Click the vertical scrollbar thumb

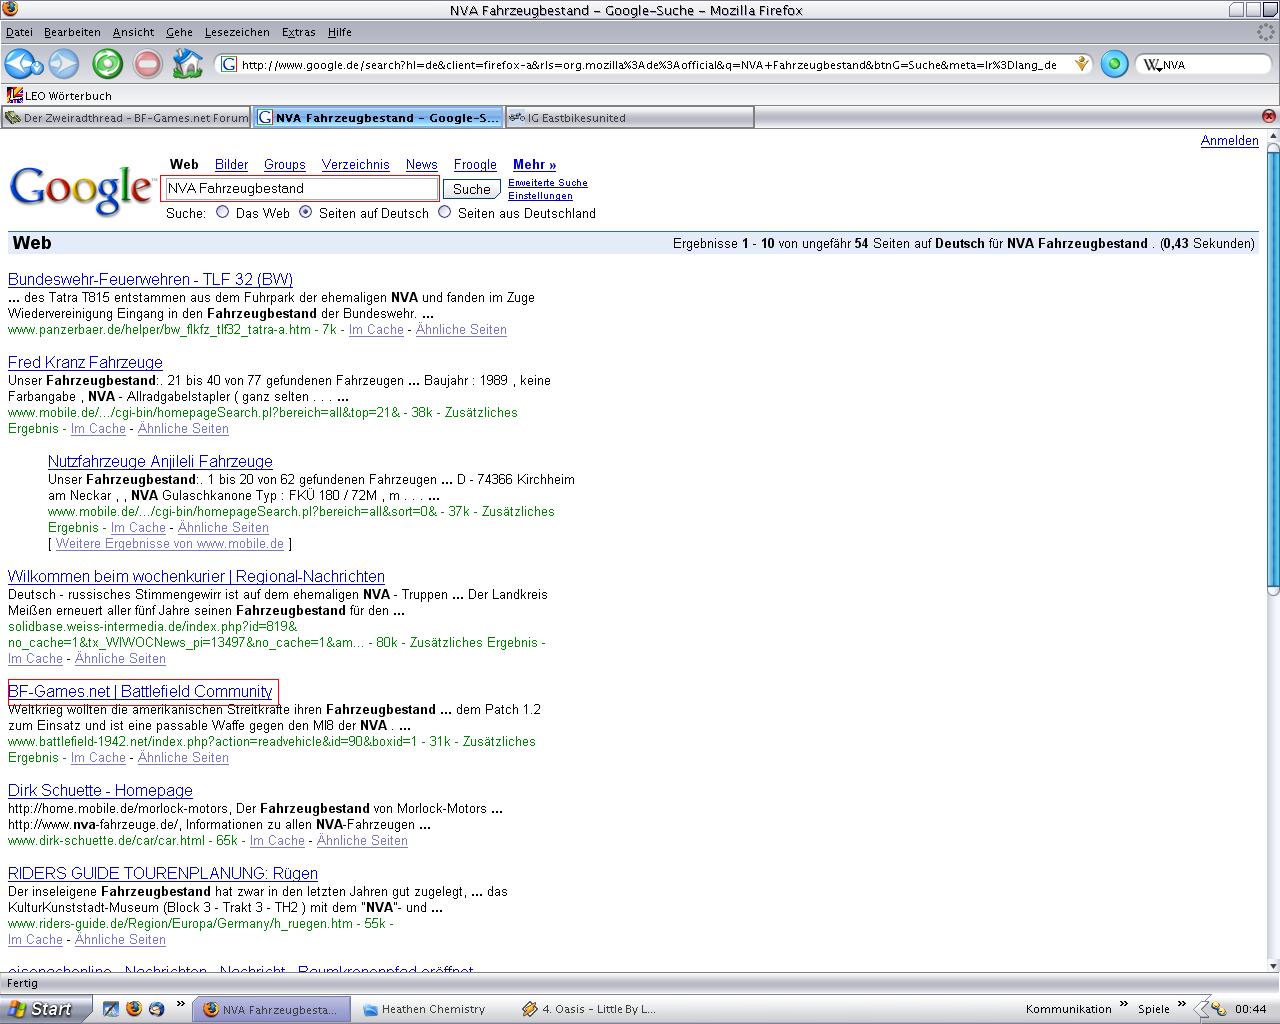(x=1272, y=370)
